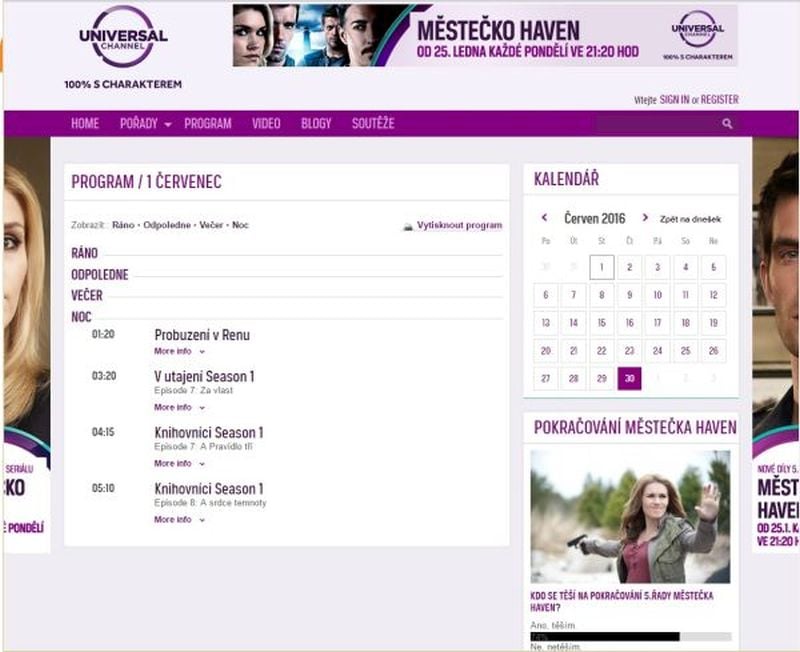Open the BLOGY menu item
This screenshot has height=652, width=800.
click(x=316, y=123)
